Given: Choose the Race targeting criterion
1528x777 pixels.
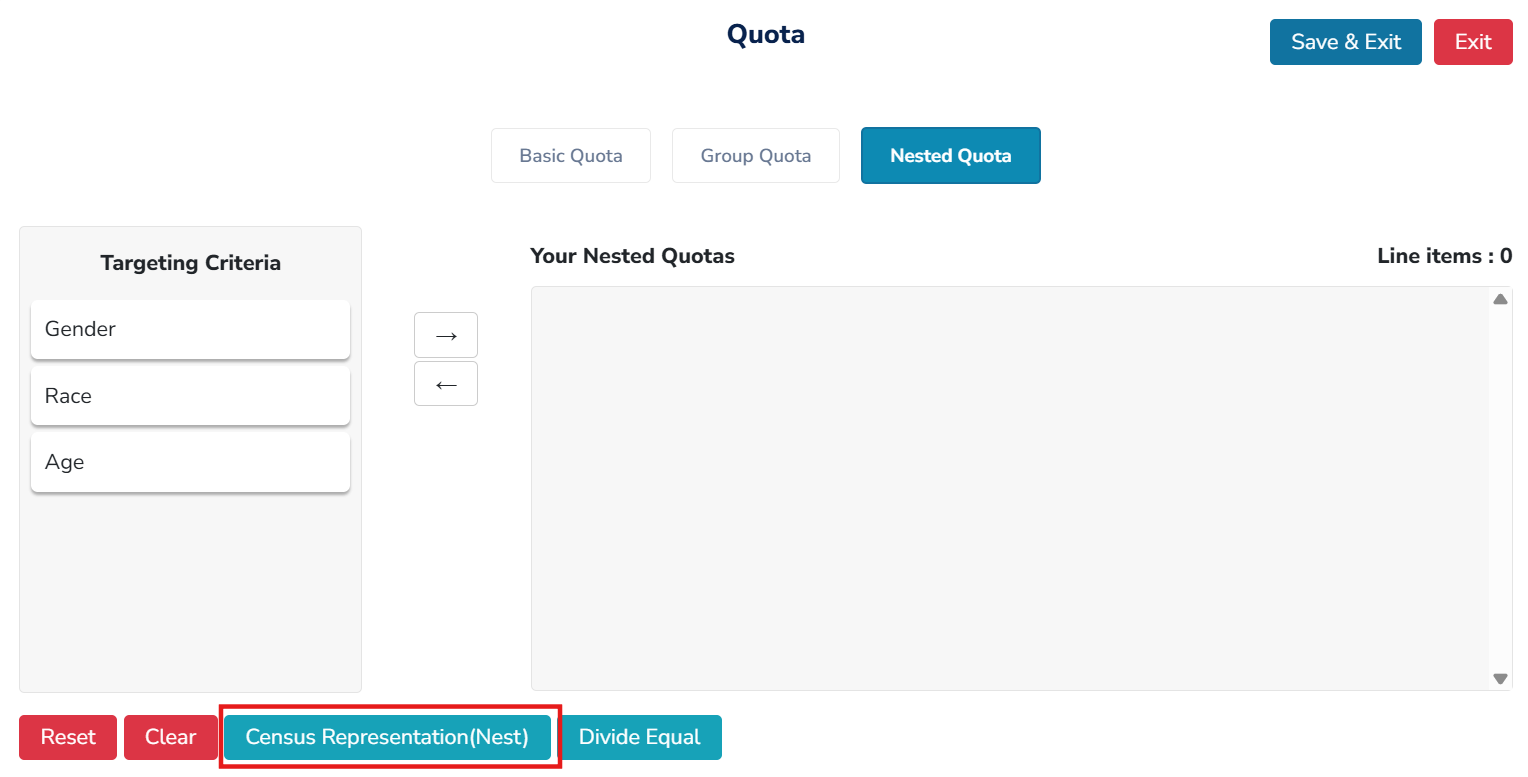Looking at the screenshot, I should (190, 396).
